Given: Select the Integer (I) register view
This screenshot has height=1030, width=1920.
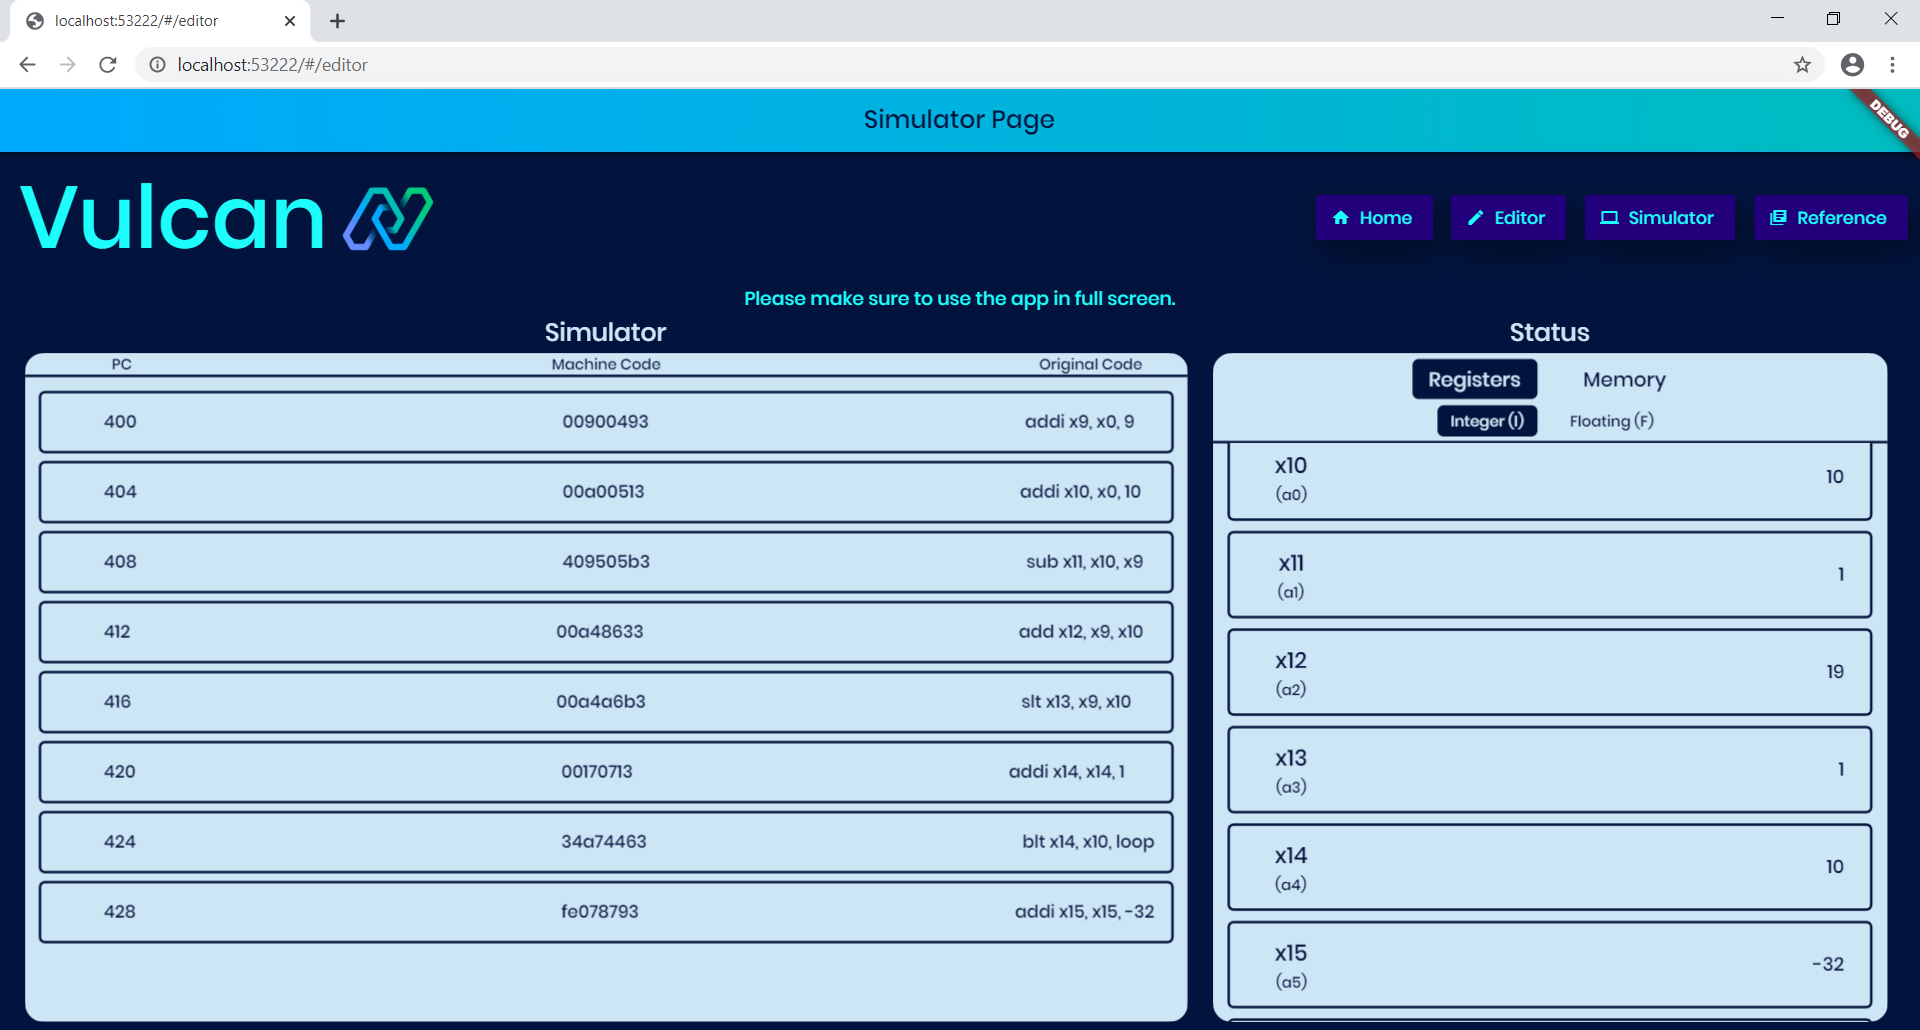Looking at the screenshot, I should [1487, 421].
